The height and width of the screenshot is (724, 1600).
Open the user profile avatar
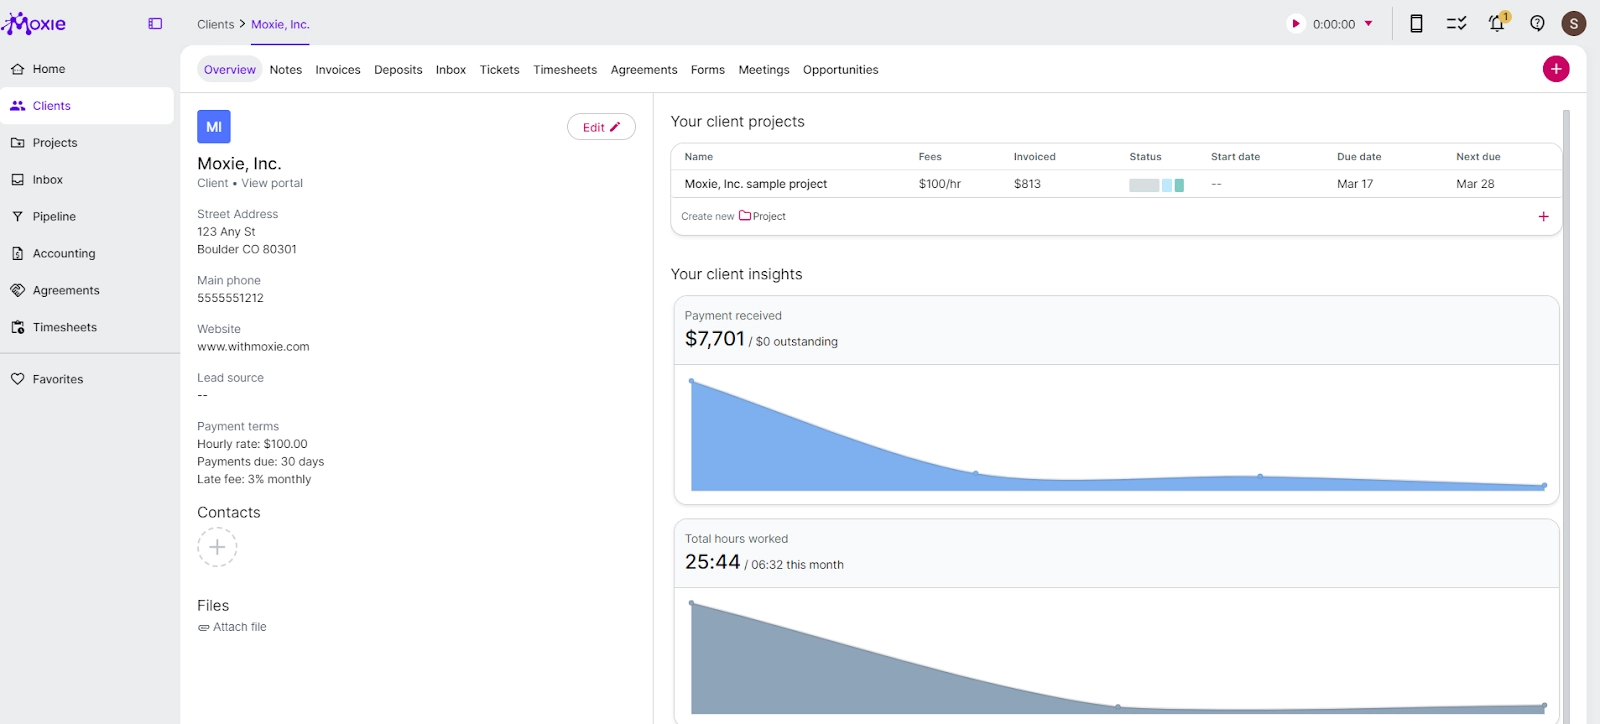[1574, 24]
